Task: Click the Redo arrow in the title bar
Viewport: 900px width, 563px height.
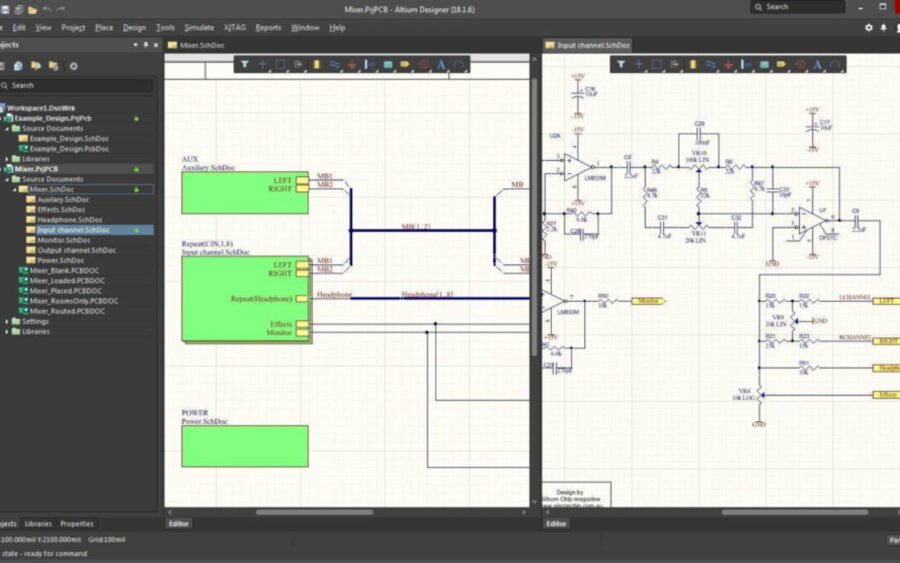Action: tap(61, 10)
